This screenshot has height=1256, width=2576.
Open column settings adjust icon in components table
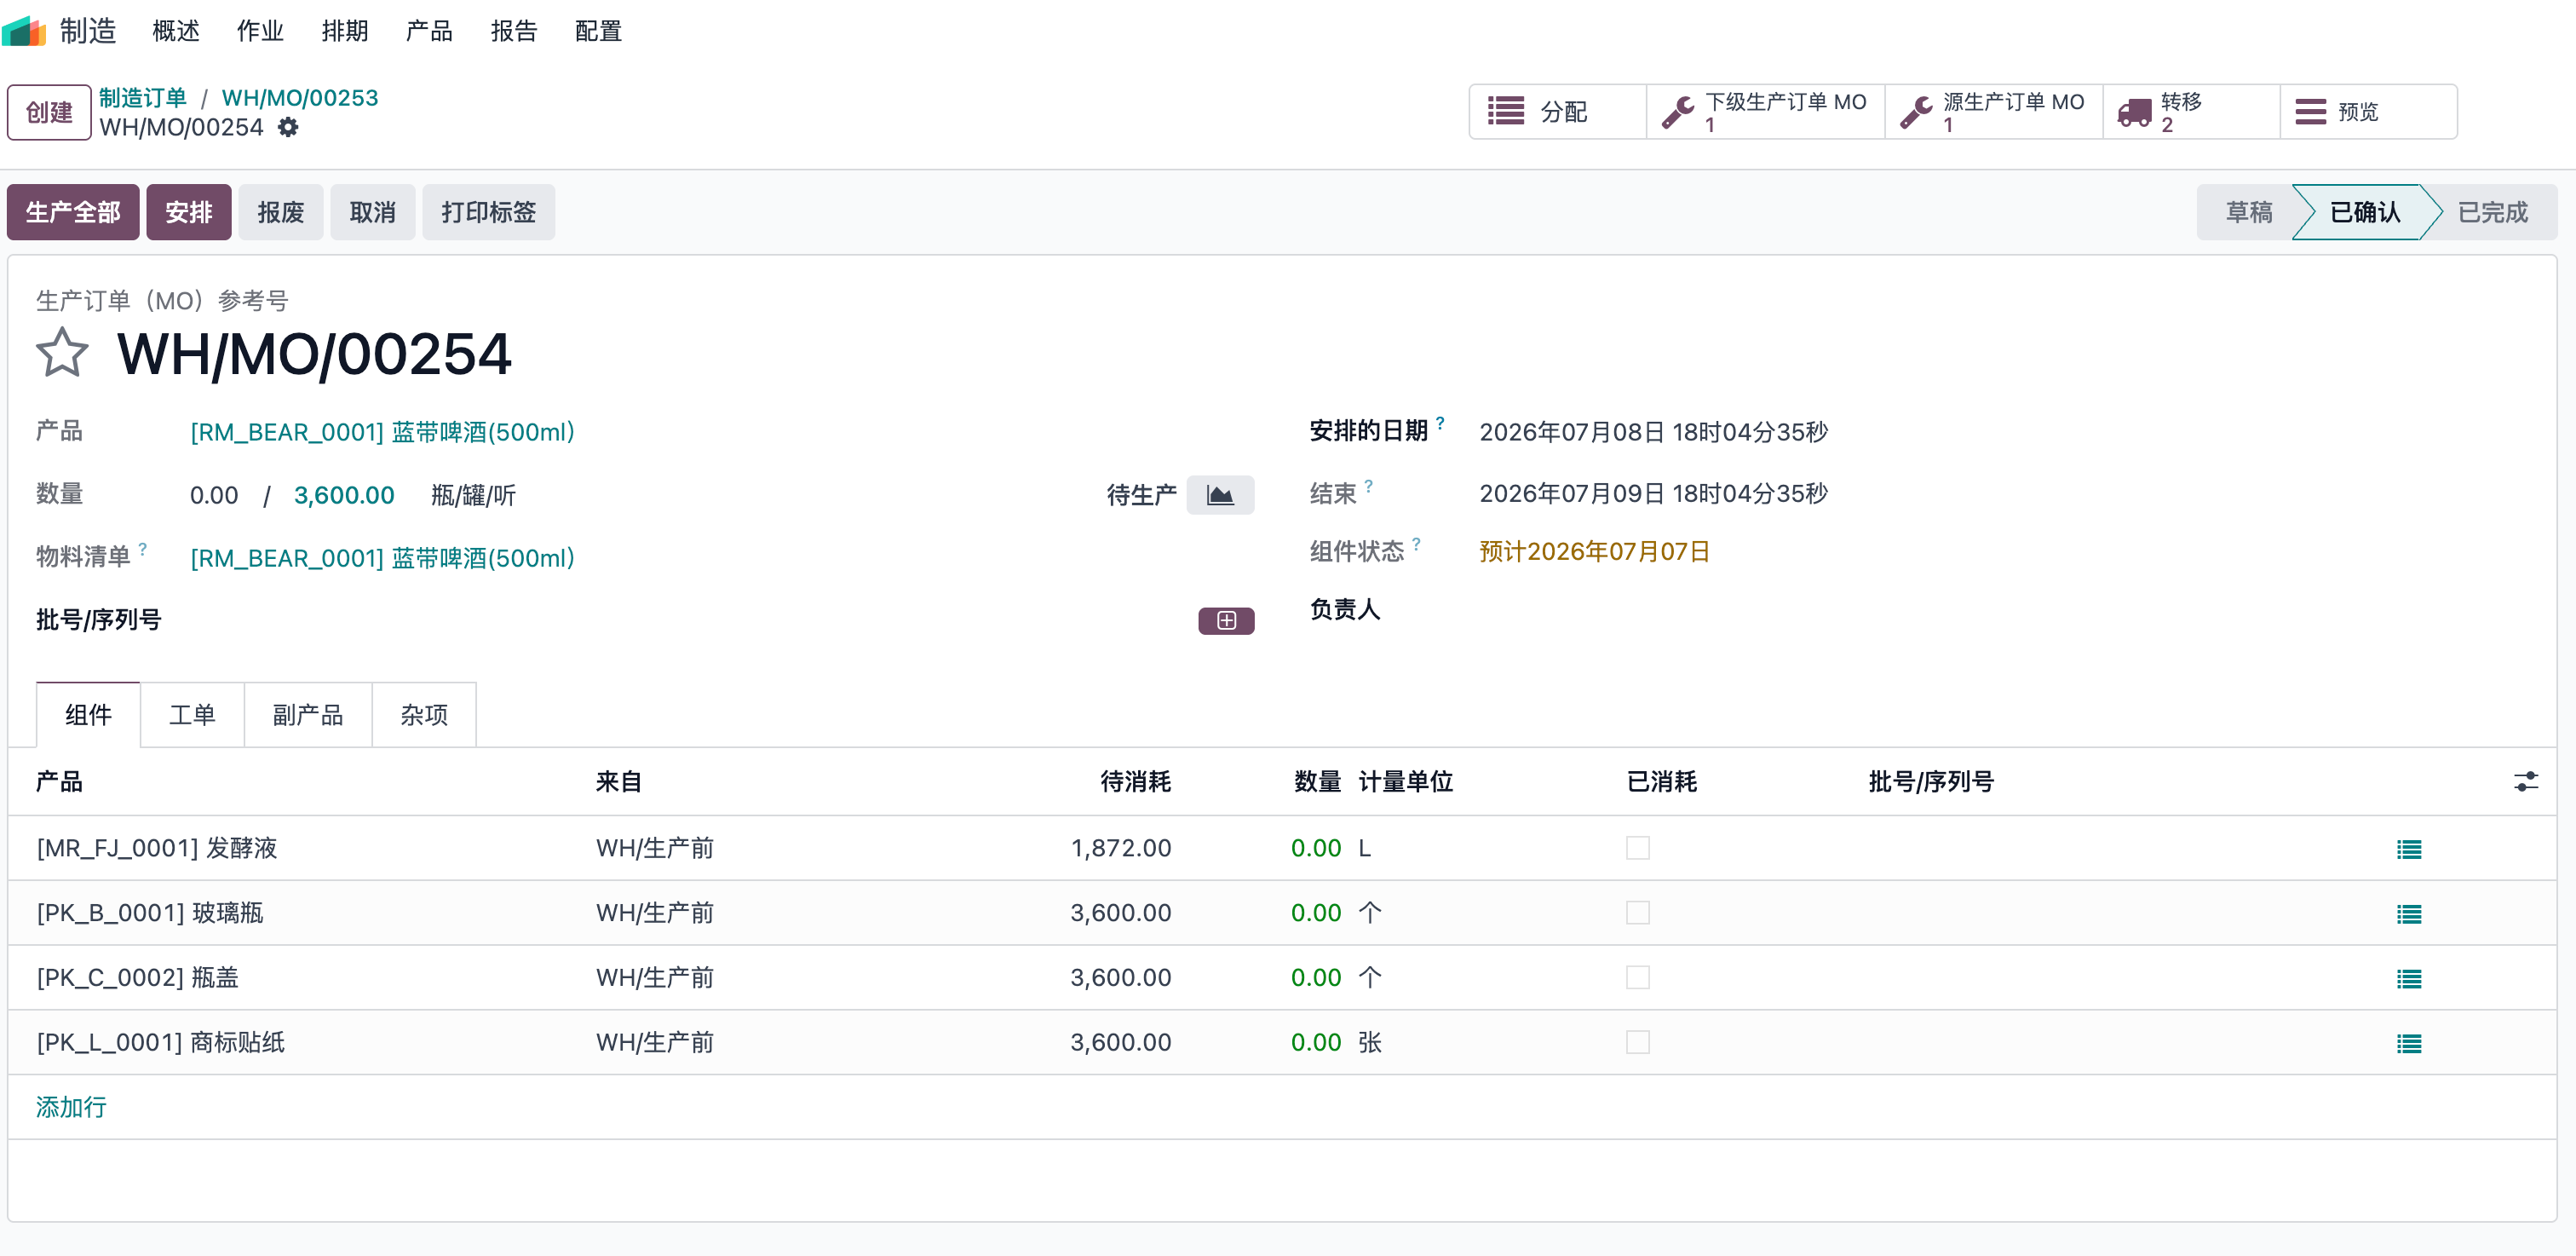[2525, 781]
